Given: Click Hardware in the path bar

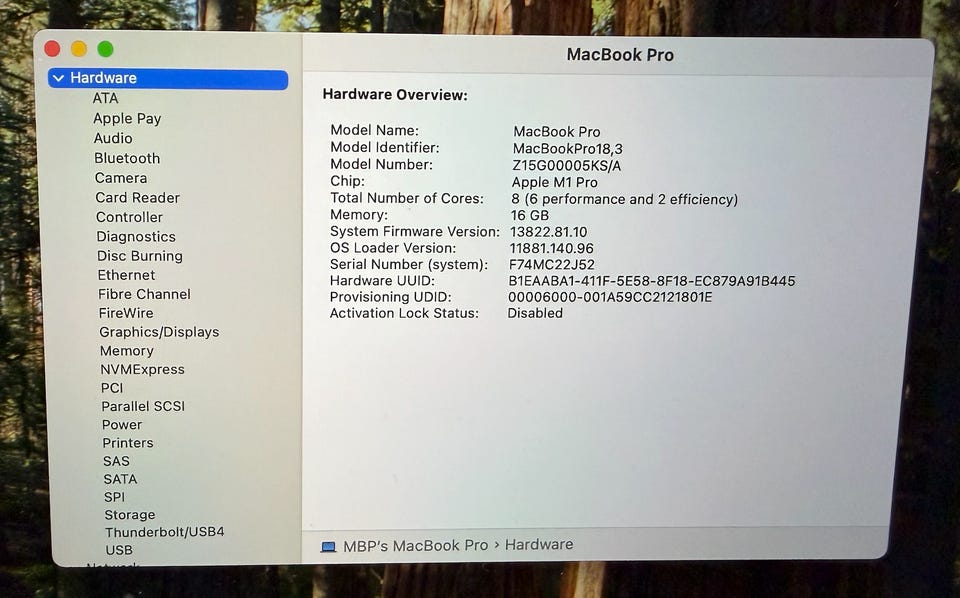Looking at the screenshot, I should [x=539, y=545].
